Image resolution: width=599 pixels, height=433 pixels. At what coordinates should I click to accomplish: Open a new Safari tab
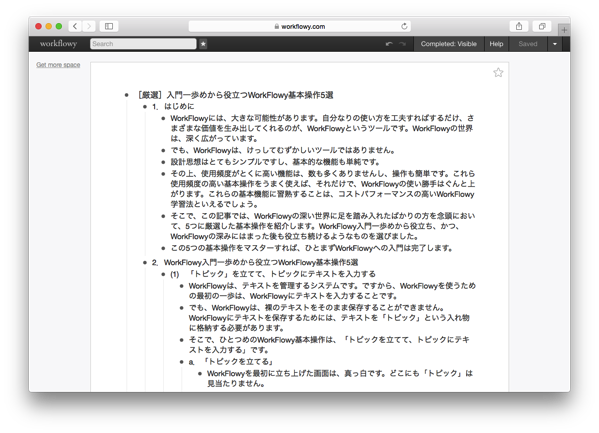[564, 30]
